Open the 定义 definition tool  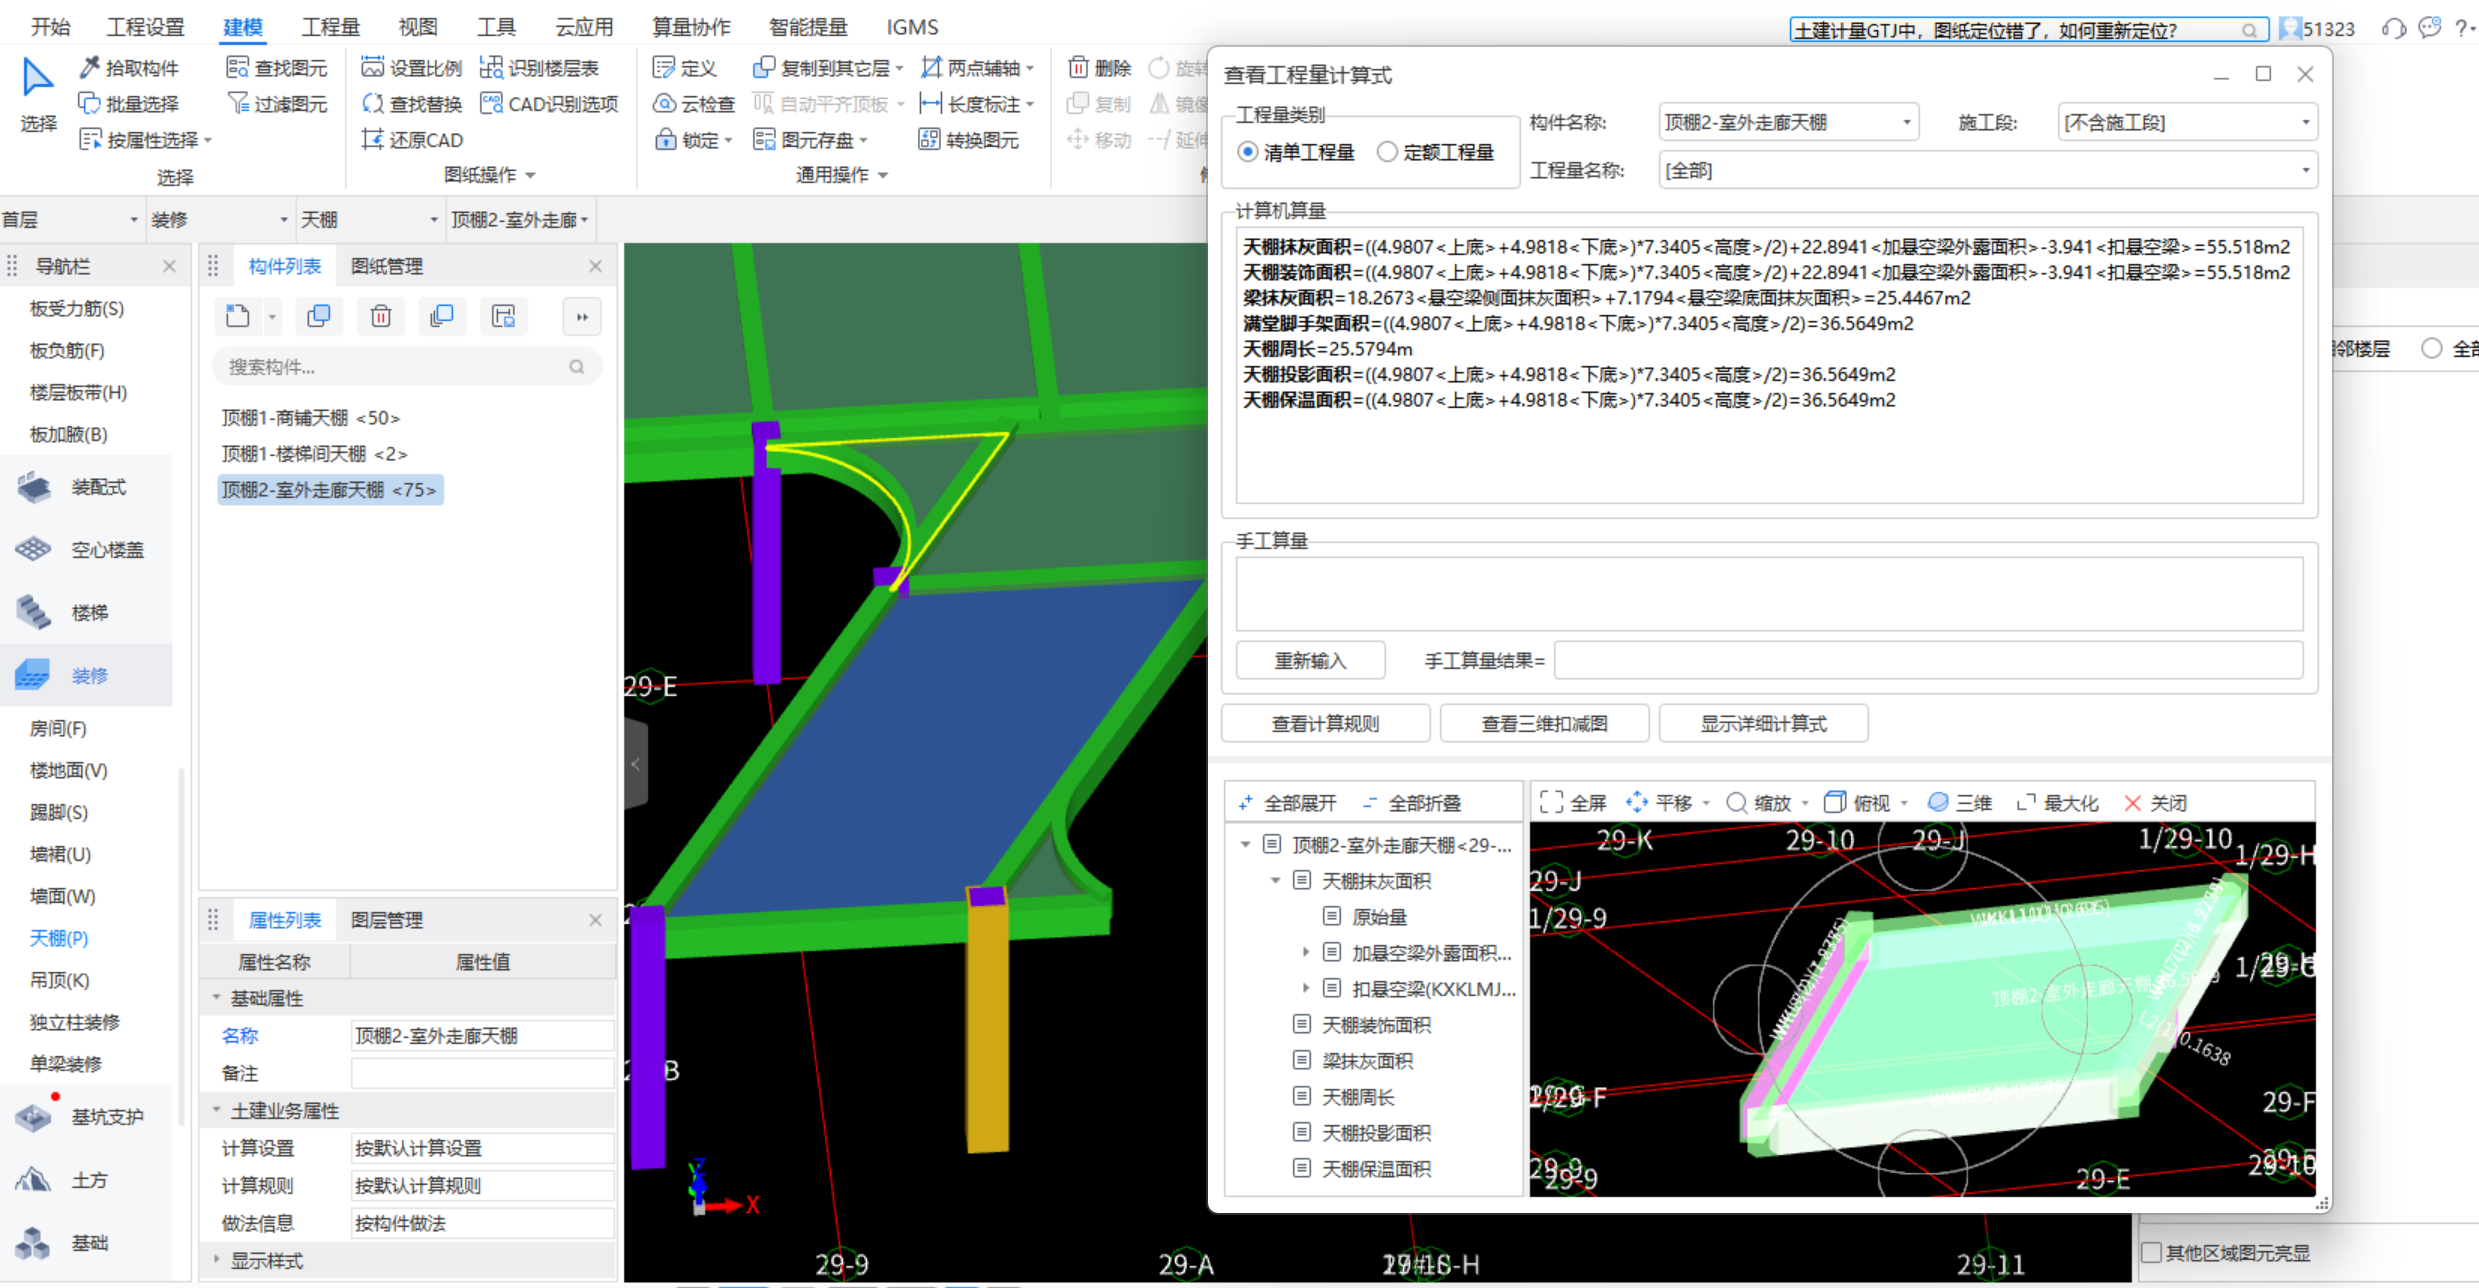coord(685,67)
